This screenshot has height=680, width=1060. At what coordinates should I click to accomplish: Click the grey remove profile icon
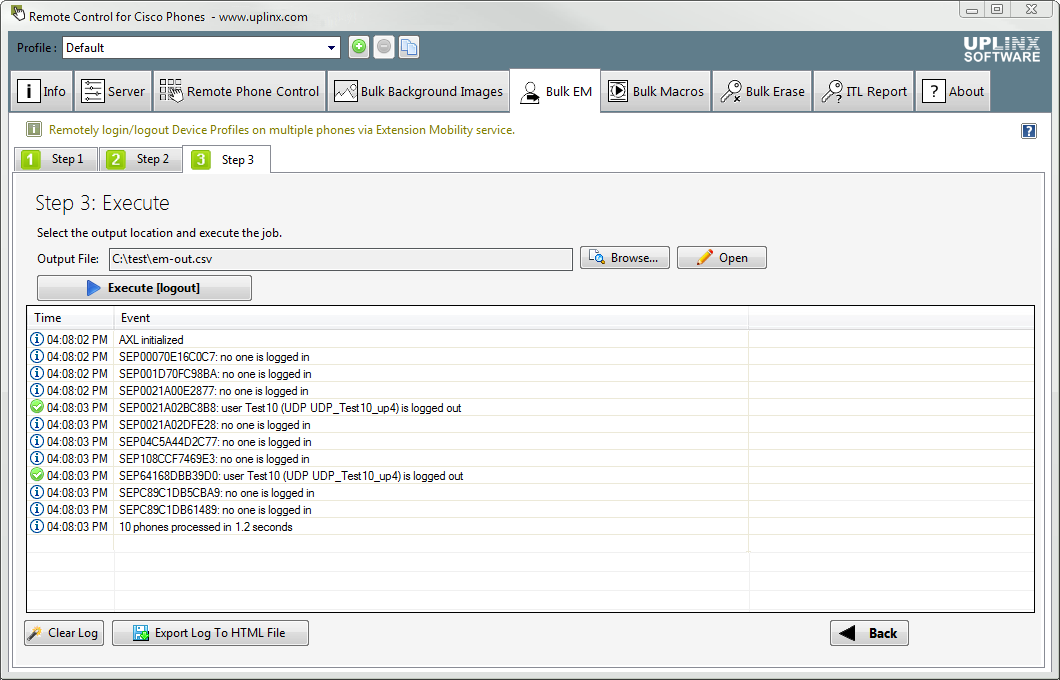[384, 47]
